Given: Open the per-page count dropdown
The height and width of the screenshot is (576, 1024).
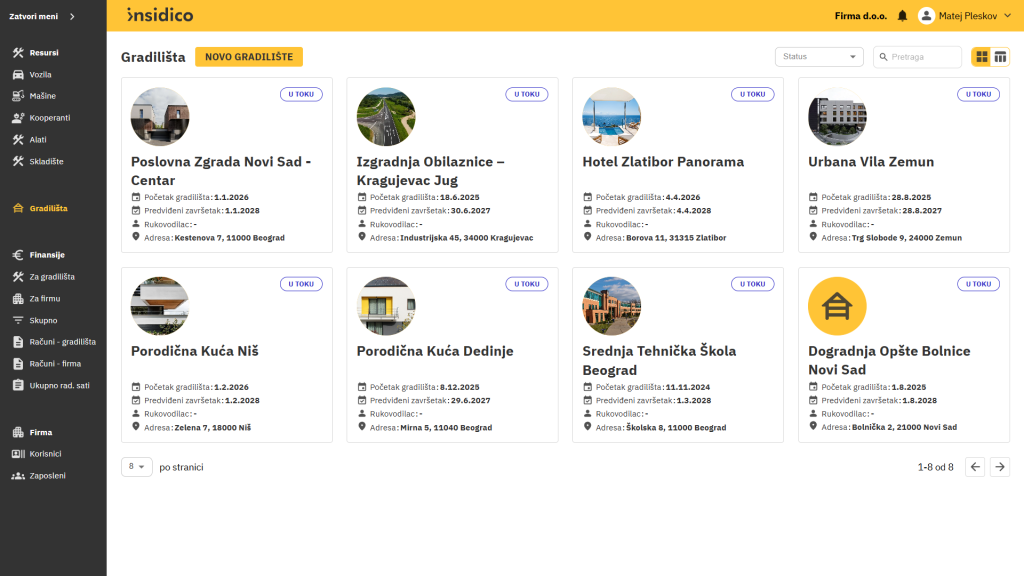Looking at the screenshot, I should pyautogui.click(x=136, y=467).
